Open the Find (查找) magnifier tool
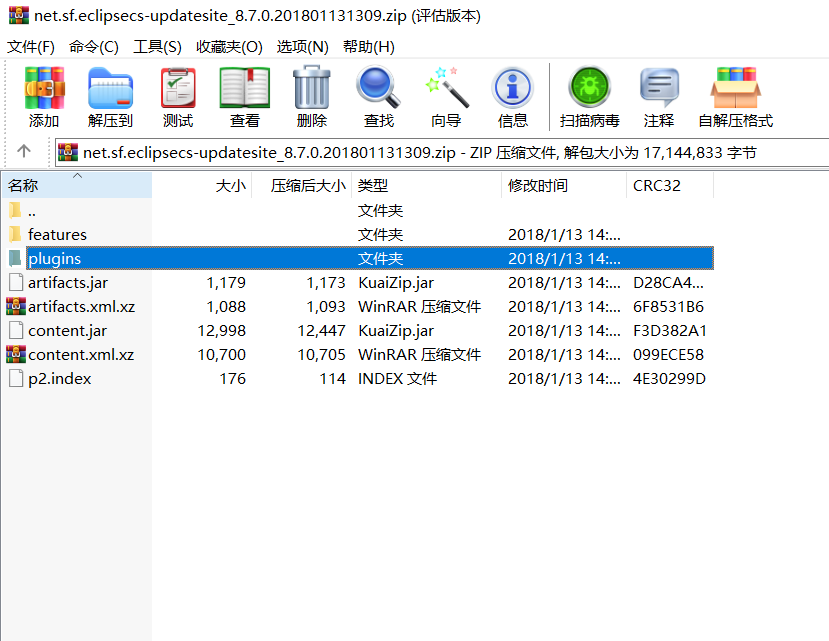The width and height of the screenshot is (829, 641). tap(379, 88)
